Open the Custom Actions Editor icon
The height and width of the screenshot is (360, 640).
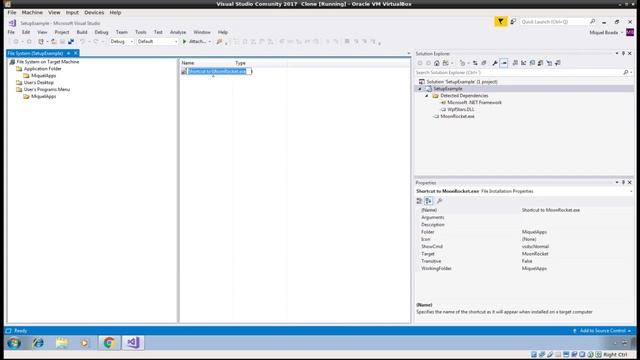point(549,63)
